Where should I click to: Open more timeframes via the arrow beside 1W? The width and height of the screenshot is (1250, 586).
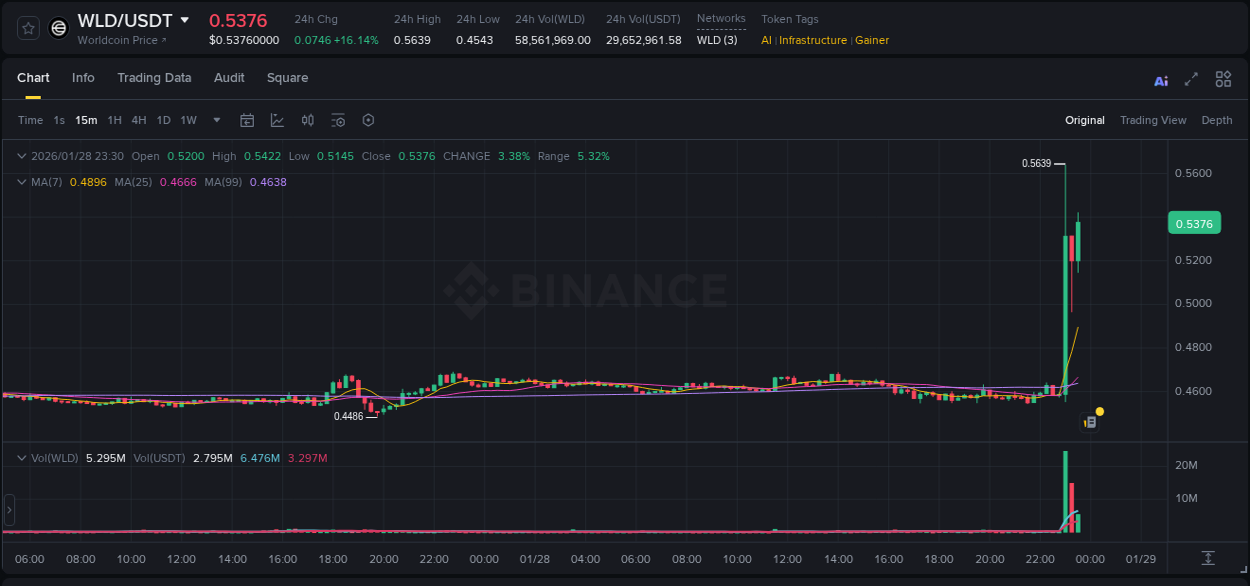pyautogui.click(x=215, y=120)
